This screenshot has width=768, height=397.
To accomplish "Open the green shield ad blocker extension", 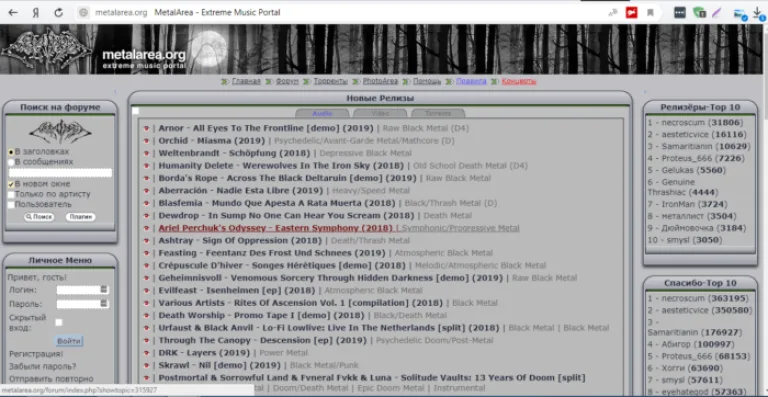I will [x=699, y=13].
